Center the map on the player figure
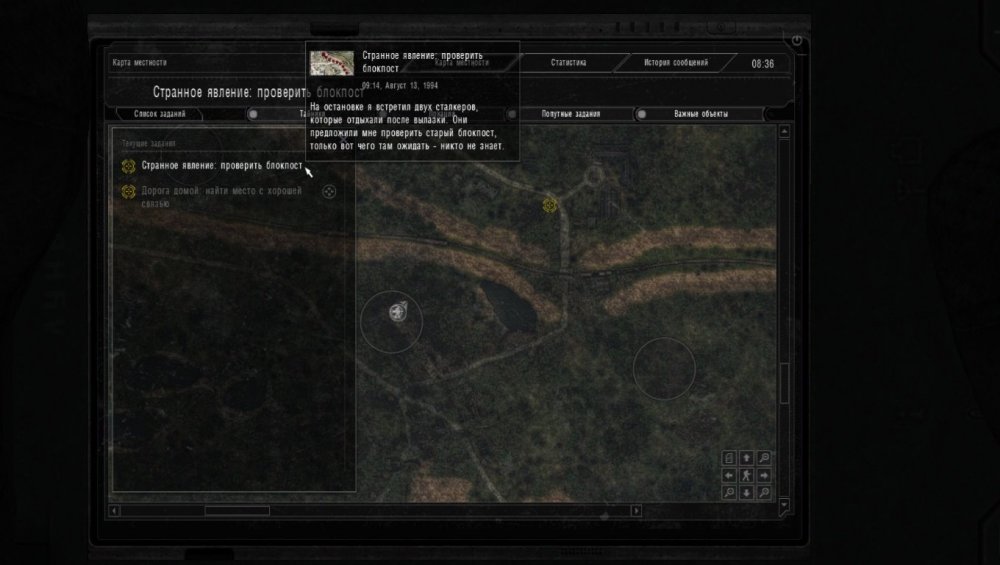The height and width of the screenshot is (565, 1000). click(x=747, y=476)
